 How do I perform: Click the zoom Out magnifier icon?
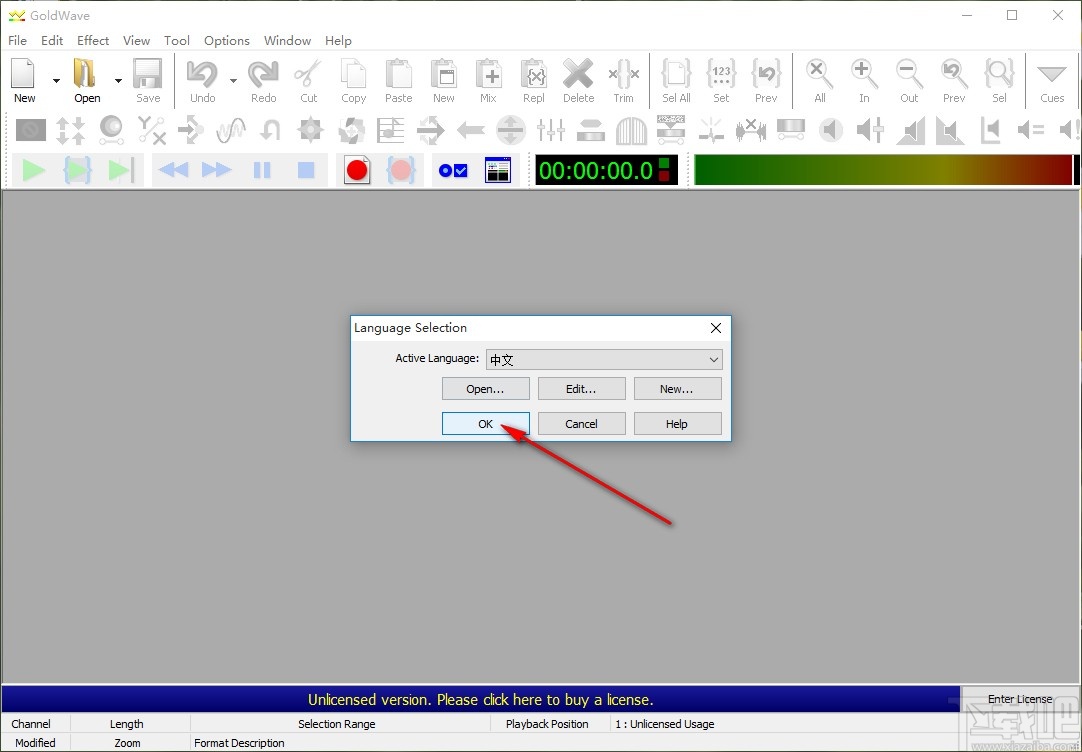(909, 73)
